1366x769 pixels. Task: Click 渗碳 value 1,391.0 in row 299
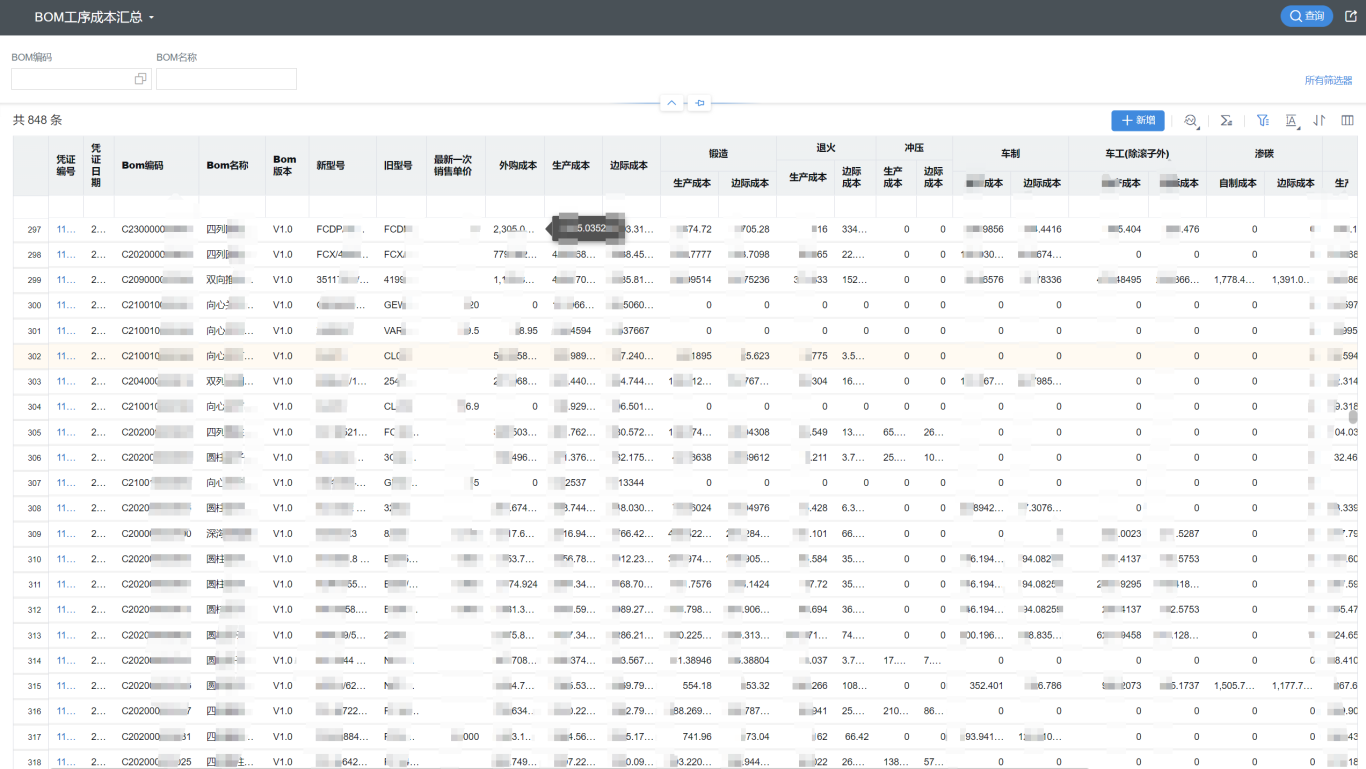pyautogui.click(x=1293, y=280)
